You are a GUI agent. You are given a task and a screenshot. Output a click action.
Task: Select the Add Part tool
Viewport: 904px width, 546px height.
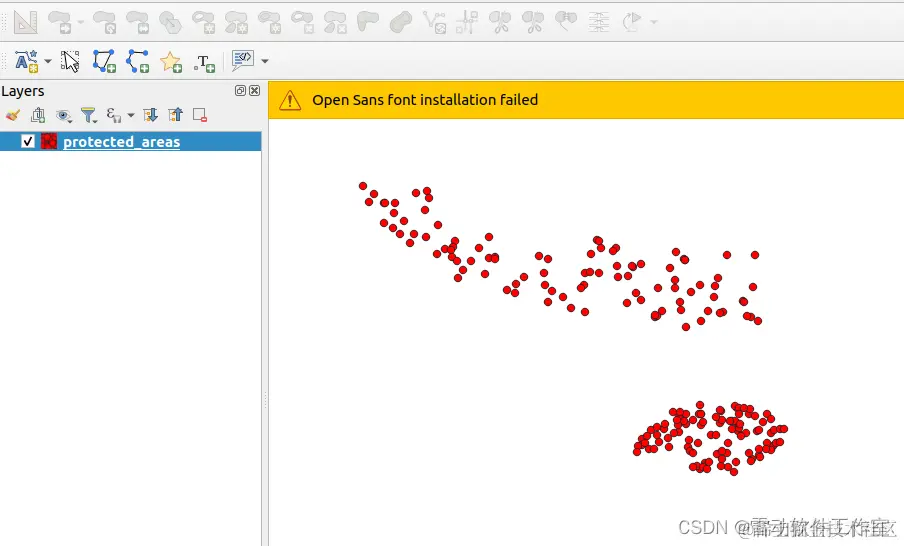[236, 22]
